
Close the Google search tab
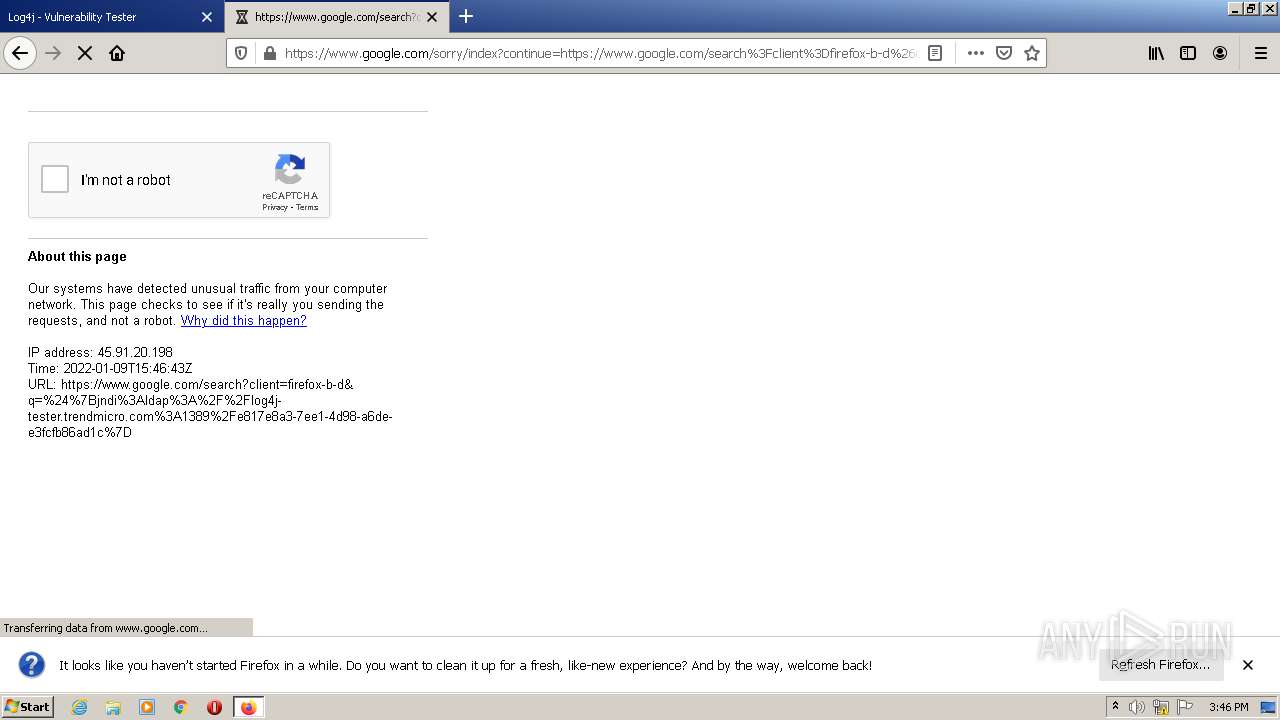(432, 17)
